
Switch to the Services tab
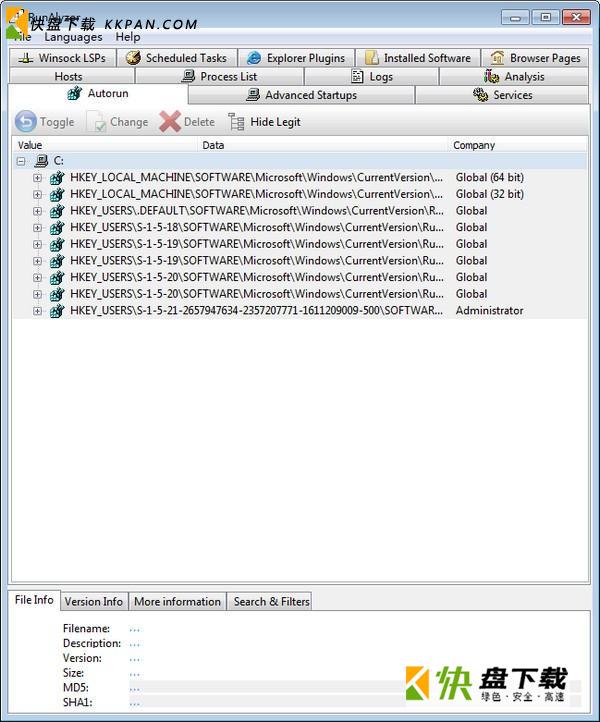pyautogui.click(x=502, y=95)
